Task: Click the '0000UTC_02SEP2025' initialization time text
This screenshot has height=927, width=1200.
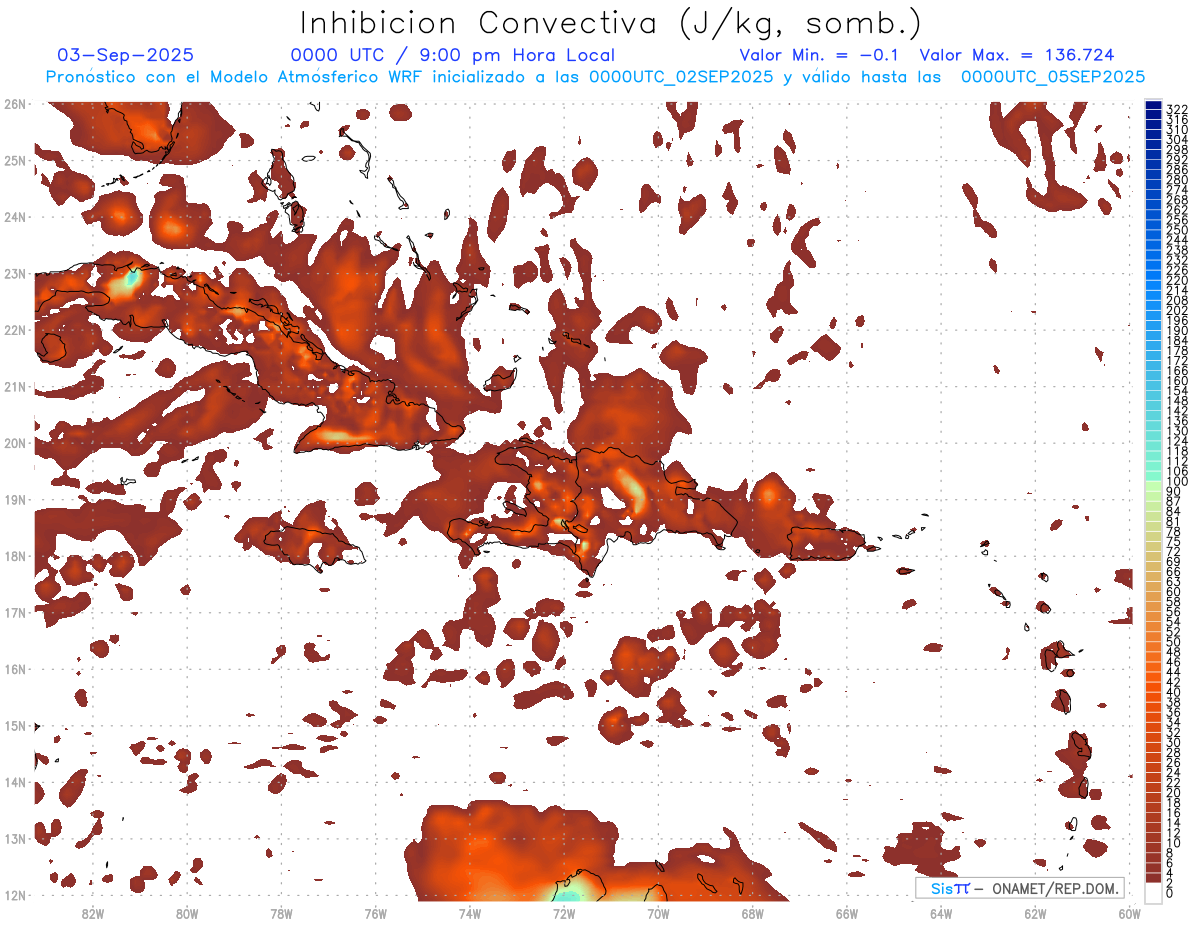Action: click(681, 76)
